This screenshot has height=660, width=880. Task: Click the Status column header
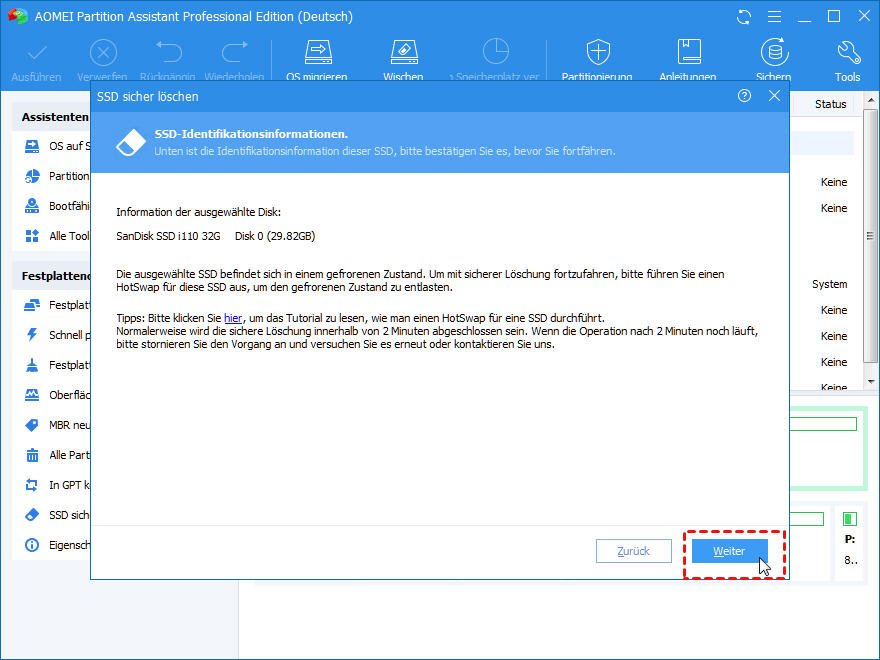coord(830,104)
